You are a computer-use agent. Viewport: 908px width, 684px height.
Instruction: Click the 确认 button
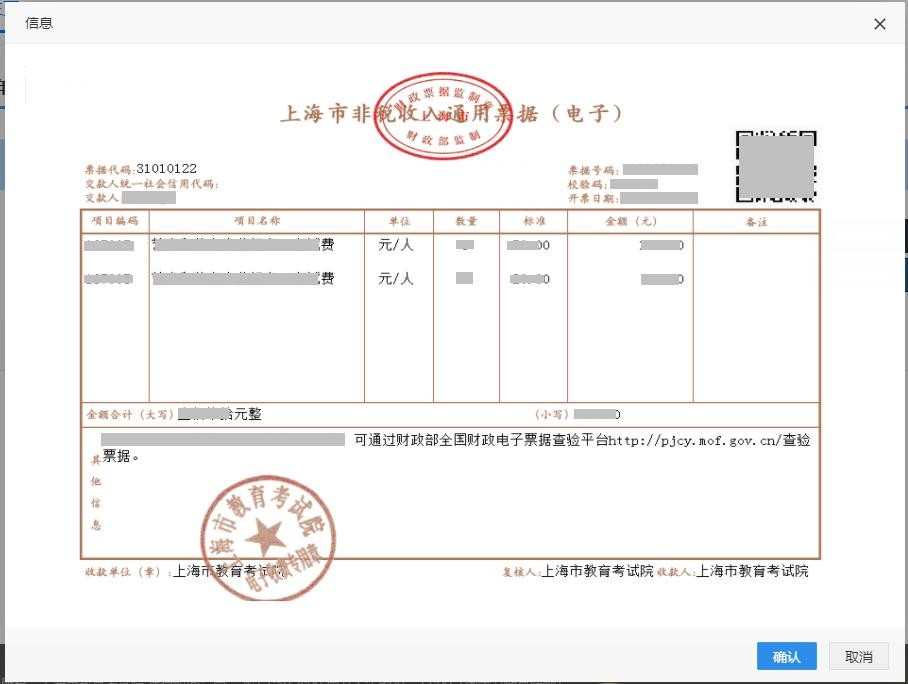tap(786, 656)
